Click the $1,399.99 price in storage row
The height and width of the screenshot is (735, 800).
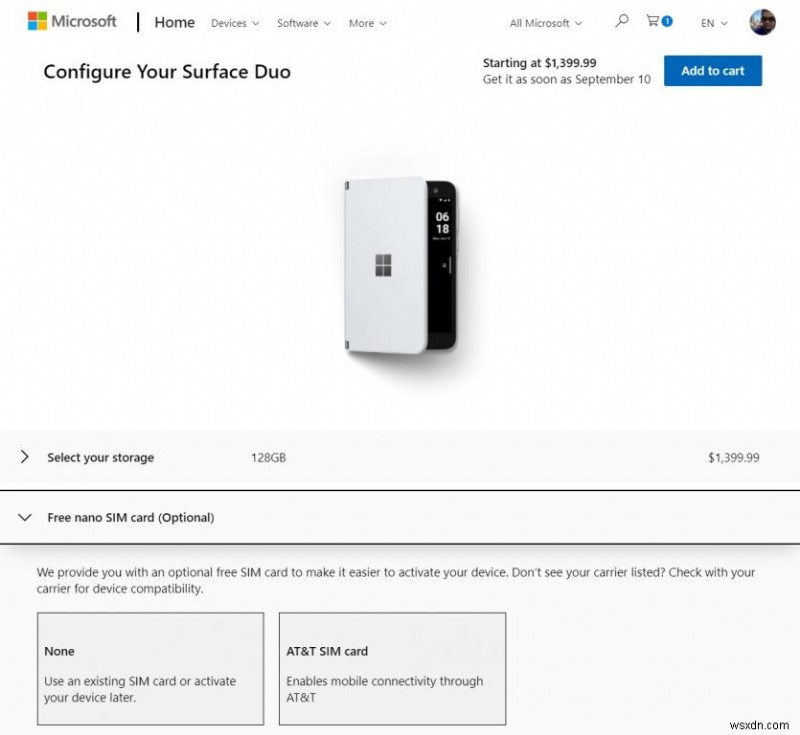point(734,457)
